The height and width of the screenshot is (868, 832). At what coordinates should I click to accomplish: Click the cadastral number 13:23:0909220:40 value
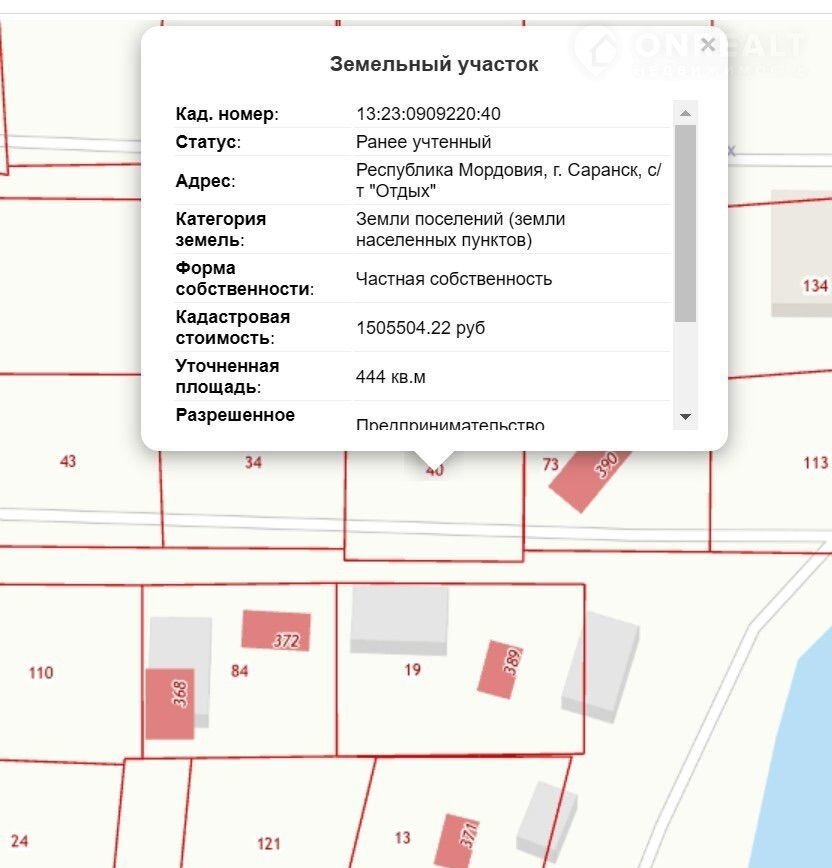428,114
